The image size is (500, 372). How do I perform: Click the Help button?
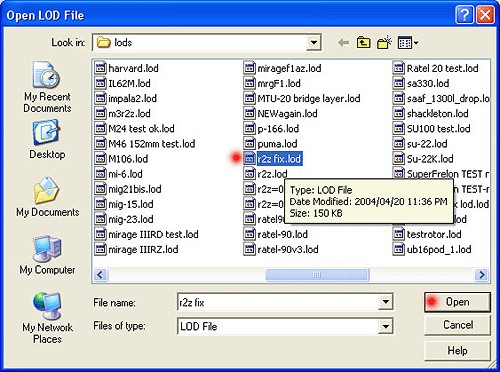click(x=457, y=351)
